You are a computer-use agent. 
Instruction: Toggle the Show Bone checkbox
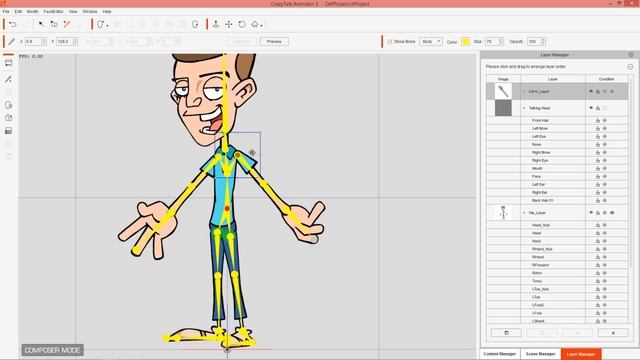[x=390, y=42]
